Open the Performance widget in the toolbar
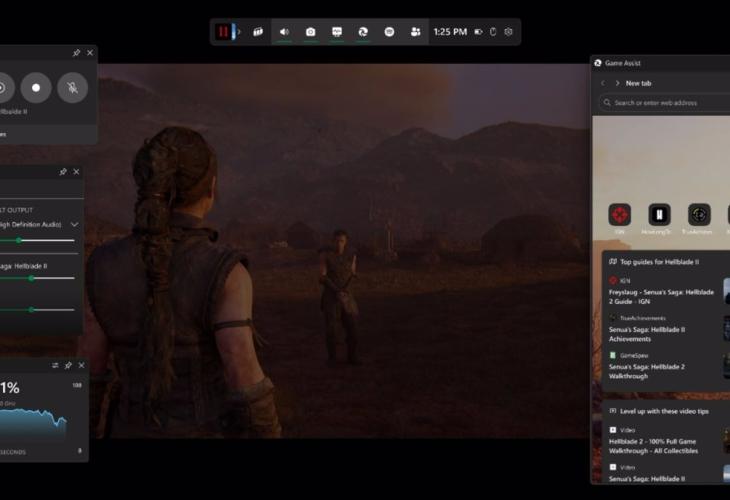Viewport: 730px width, 500px height. click(337, 32)
